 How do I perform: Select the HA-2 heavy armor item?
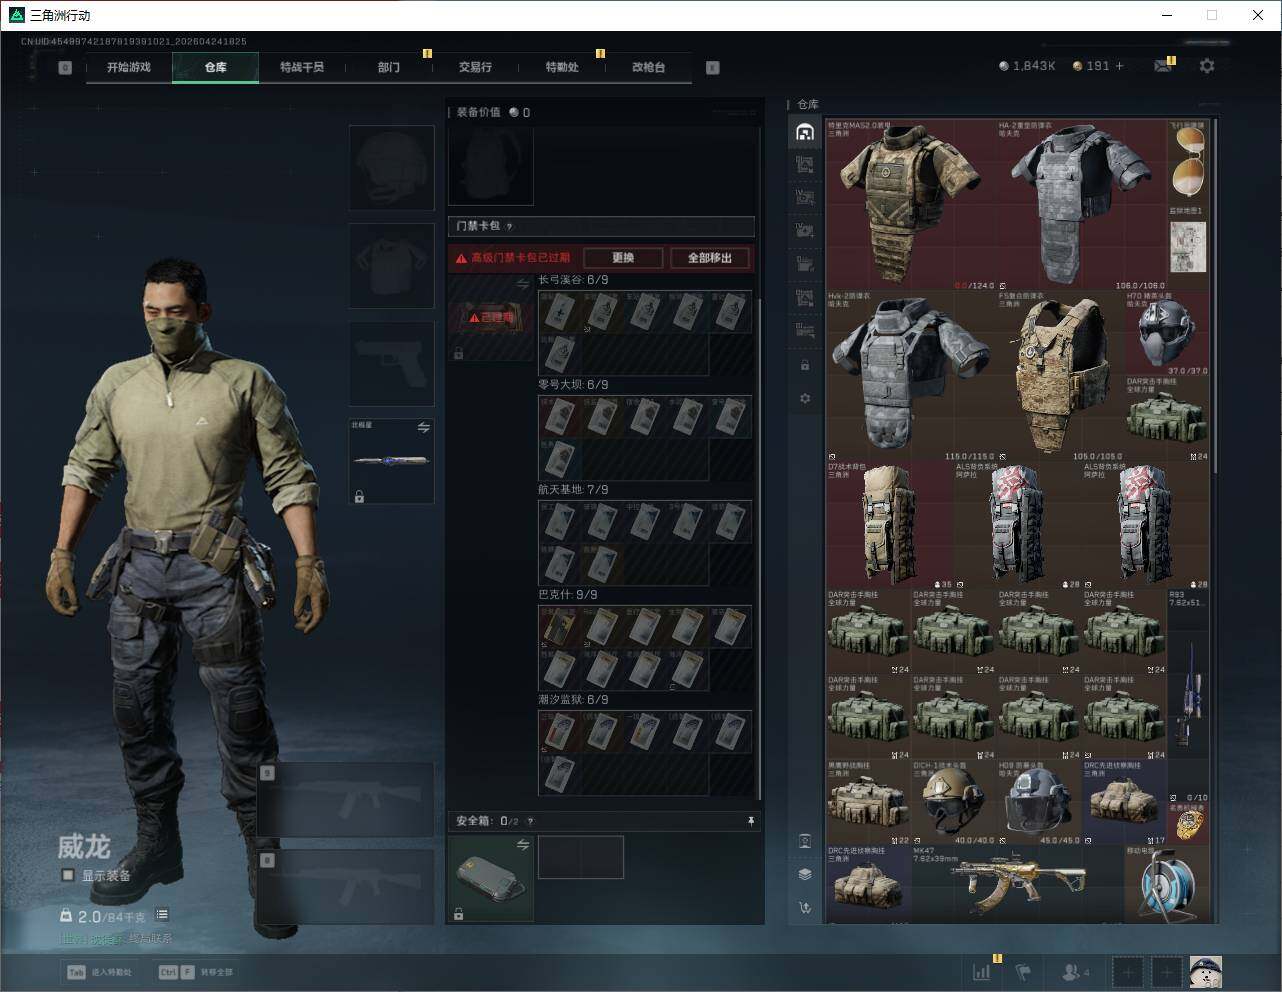(x=1081, y=205)
